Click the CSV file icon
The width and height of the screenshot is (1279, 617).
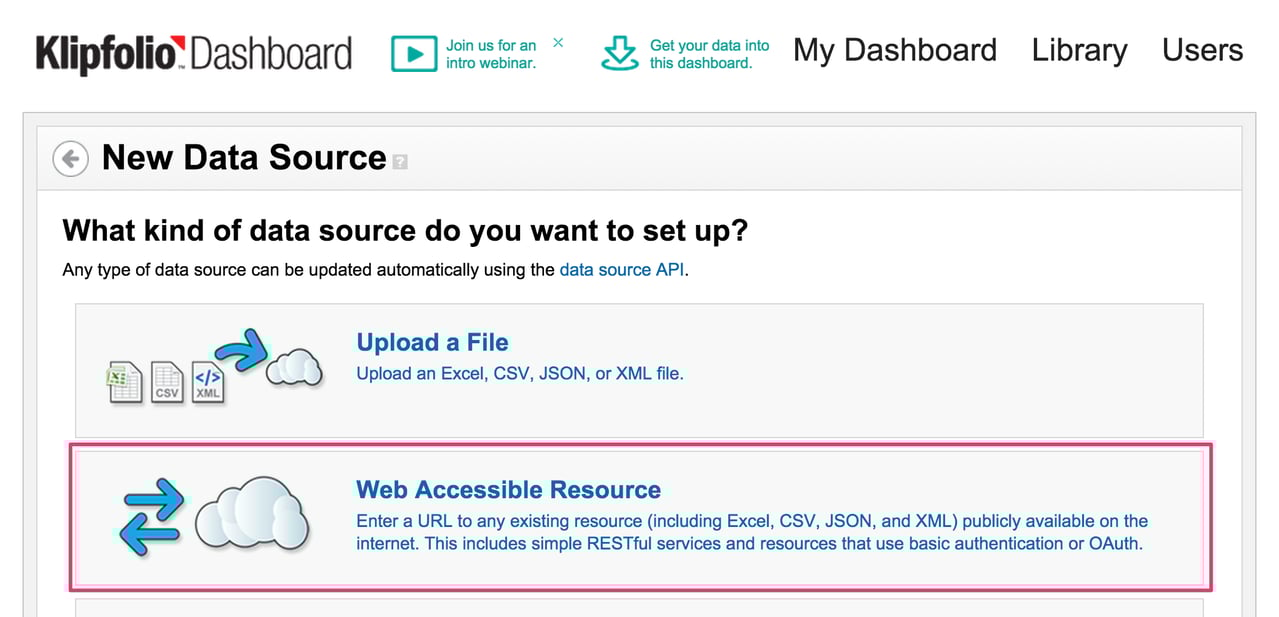click(167, 382)
